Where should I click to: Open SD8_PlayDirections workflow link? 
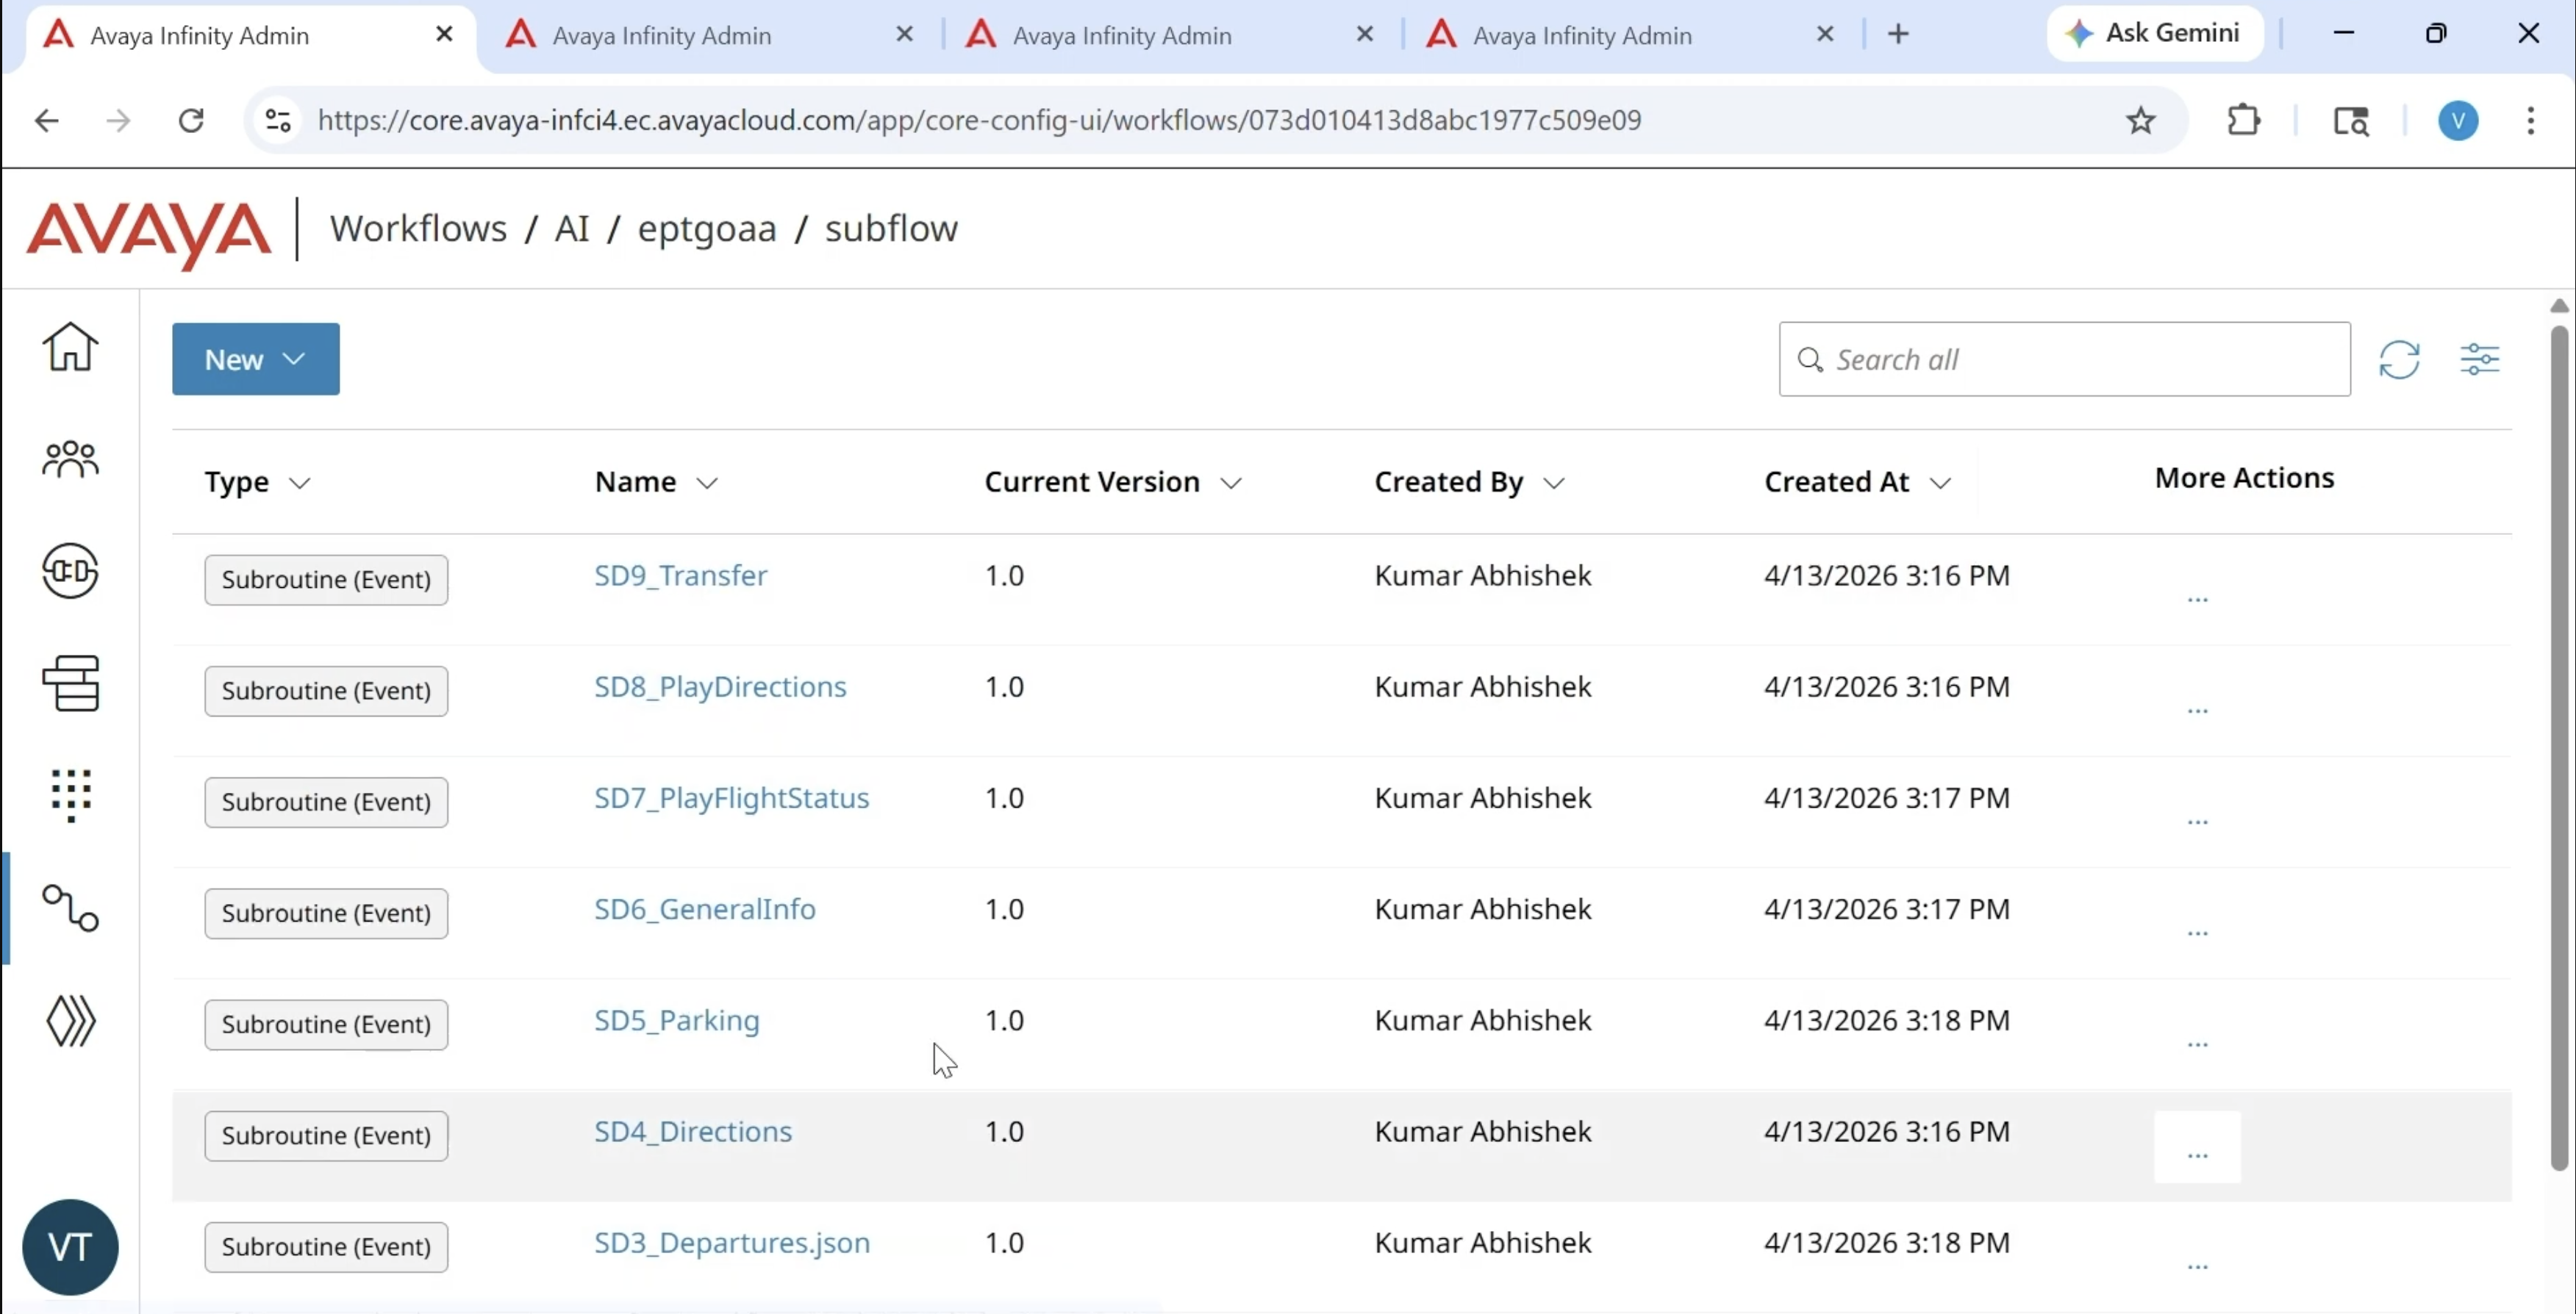720,687
